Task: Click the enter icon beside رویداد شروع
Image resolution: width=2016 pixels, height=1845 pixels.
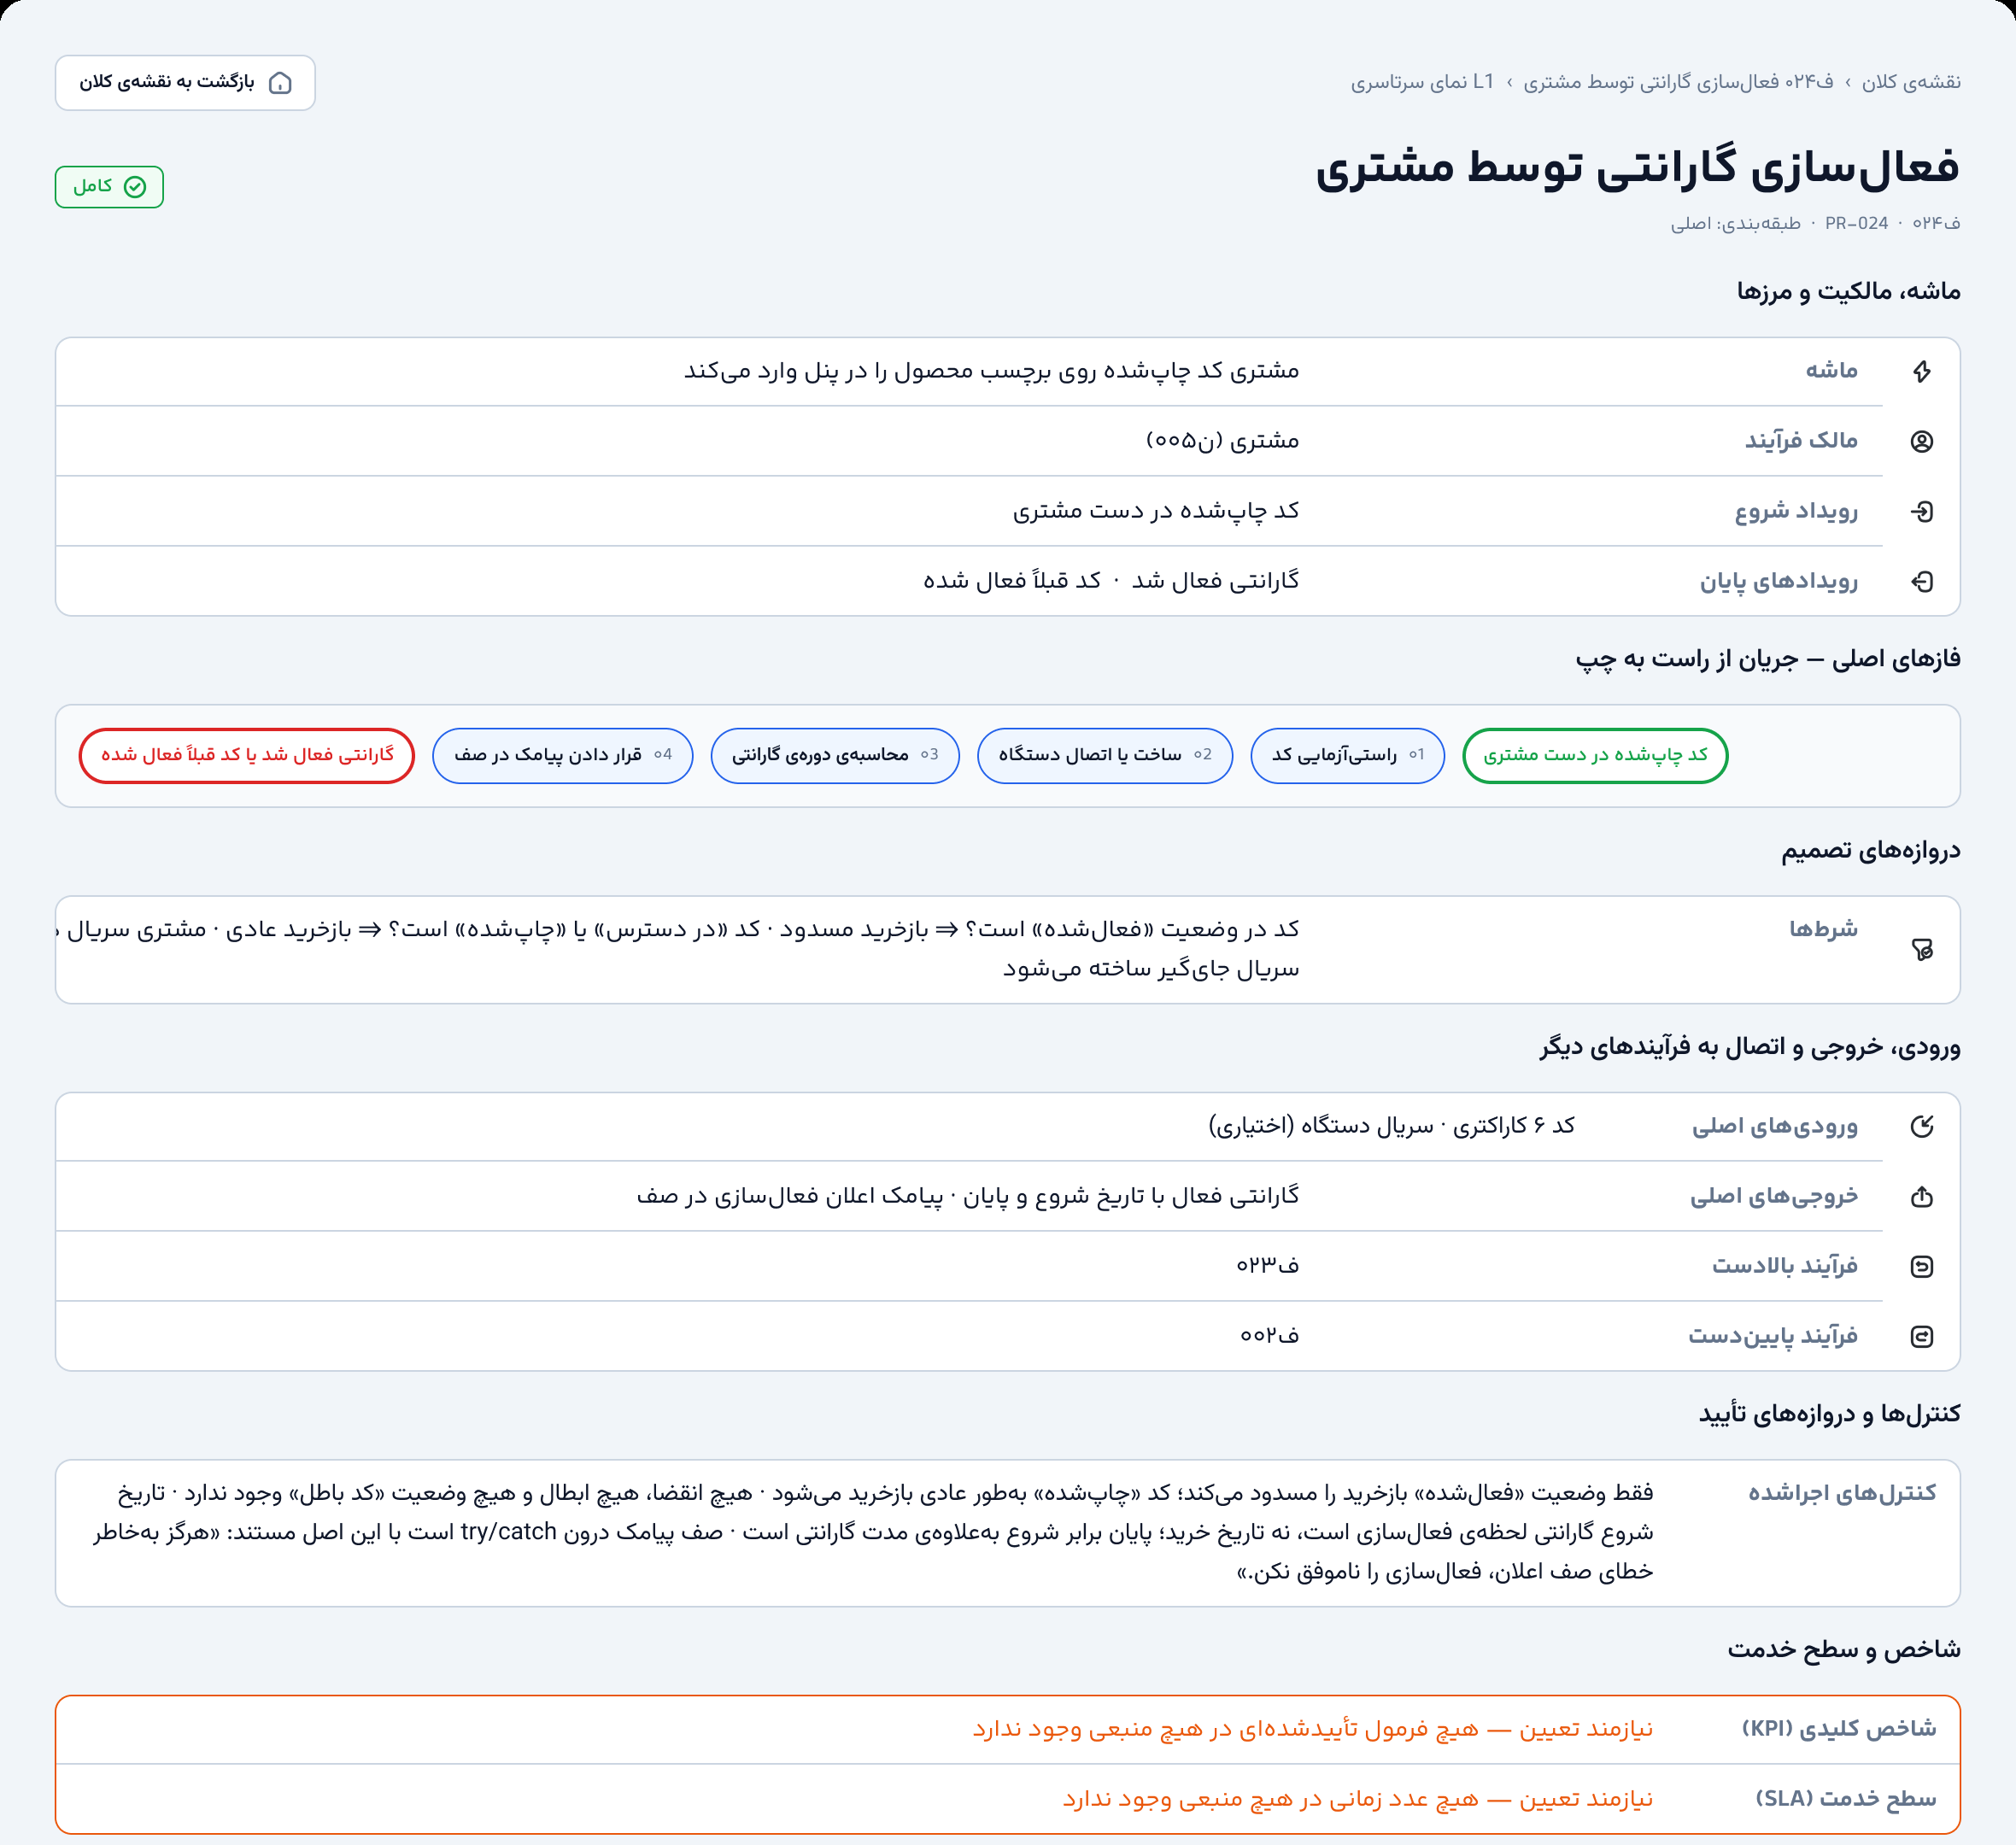Action: tap(1922, 511)
